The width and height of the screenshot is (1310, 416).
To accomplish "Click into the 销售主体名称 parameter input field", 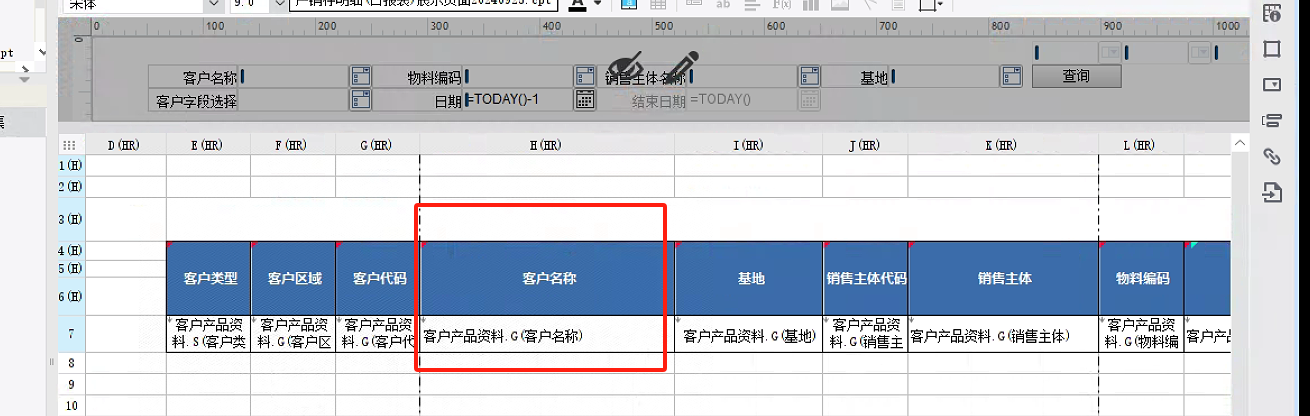I will 744,77.
